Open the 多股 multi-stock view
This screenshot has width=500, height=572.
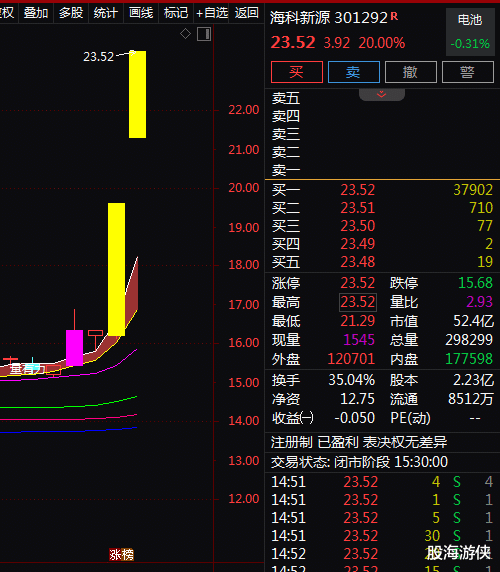click(x=71, y=13)
